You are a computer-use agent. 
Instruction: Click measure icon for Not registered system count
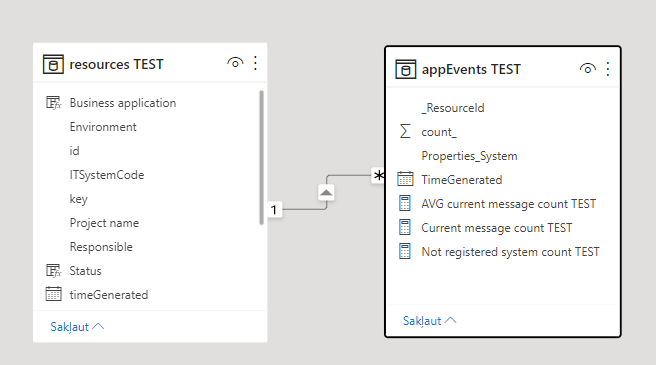pos(405,252)
